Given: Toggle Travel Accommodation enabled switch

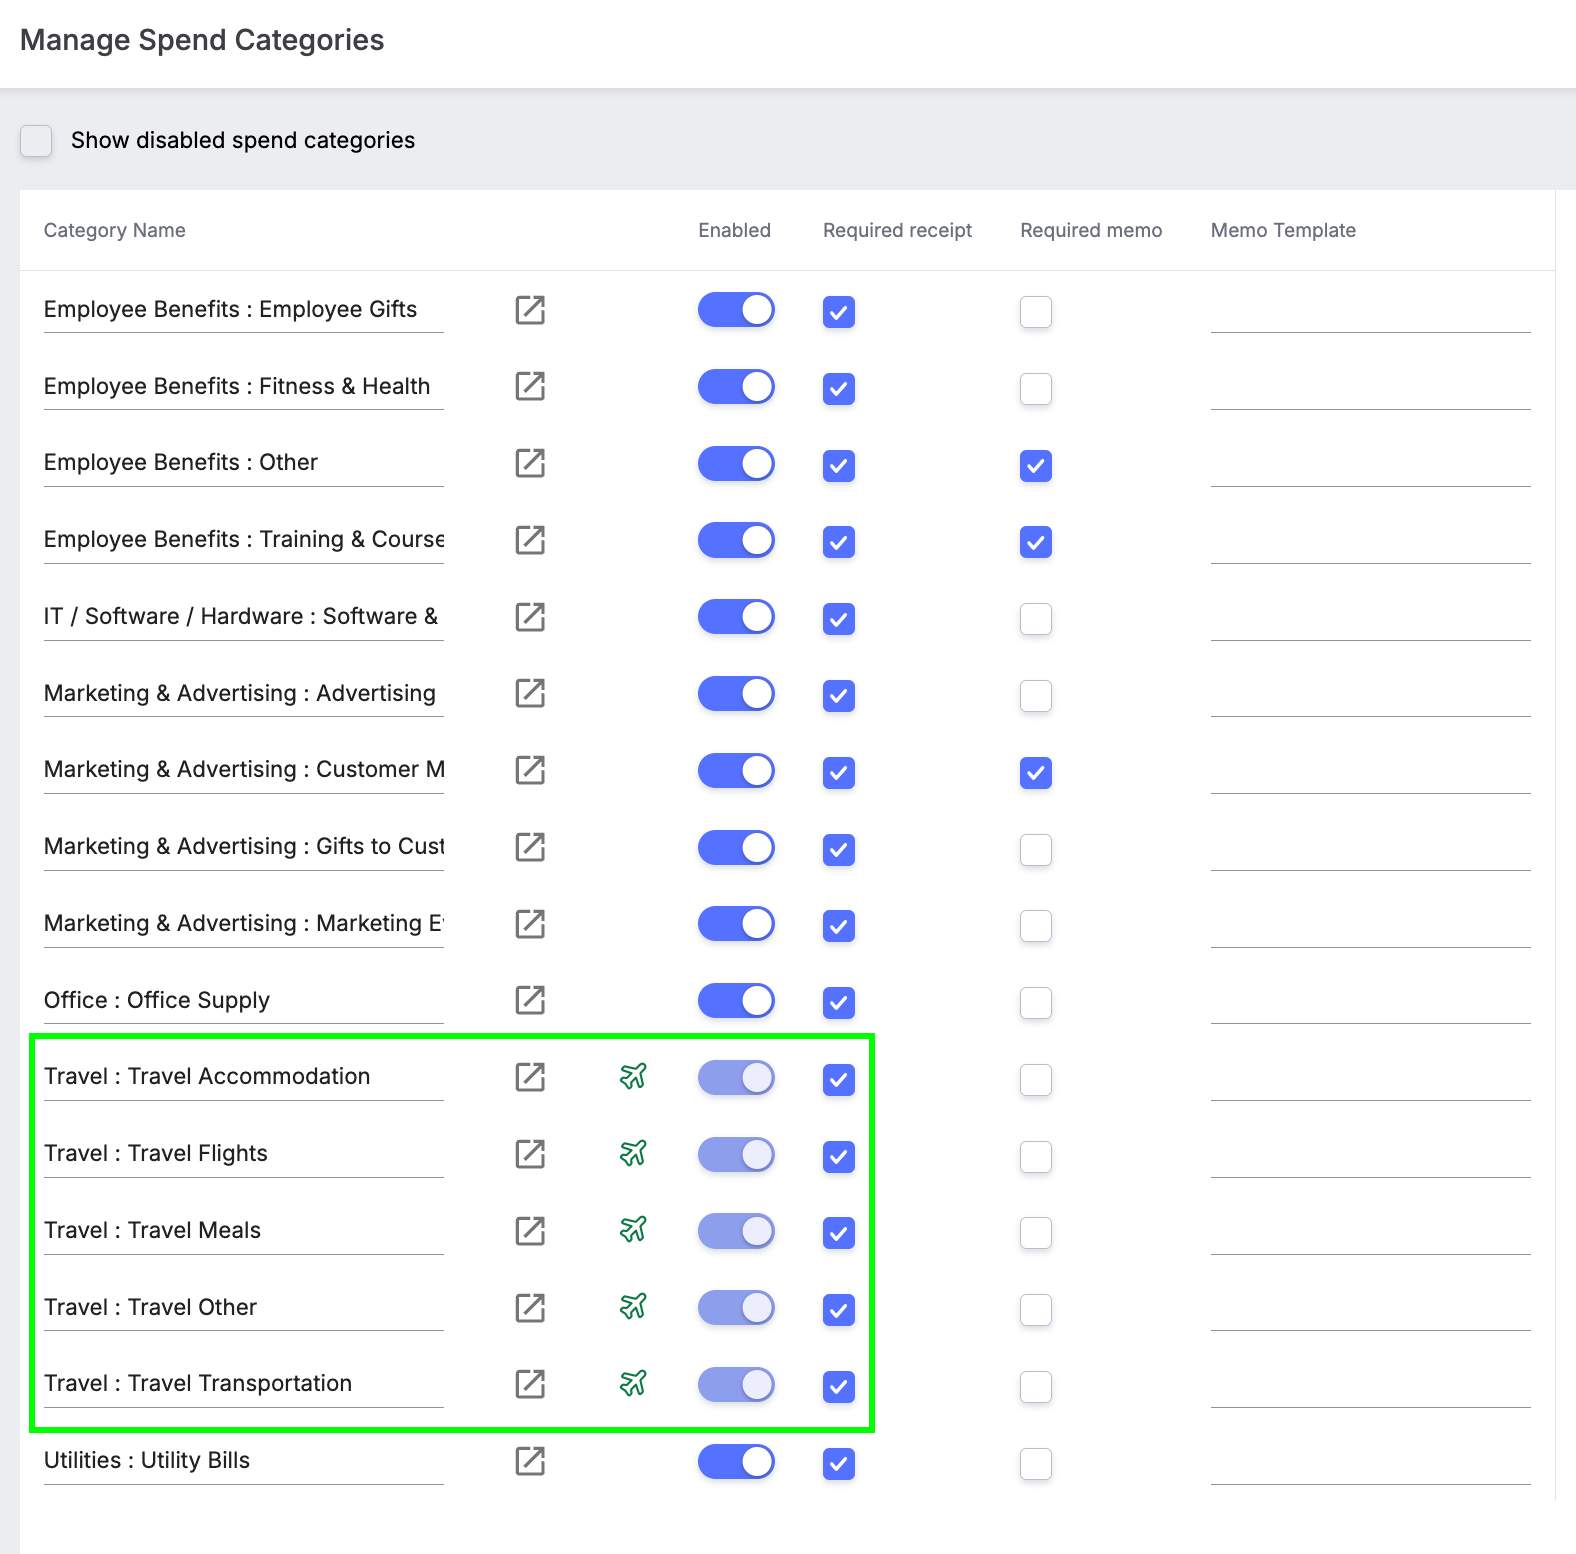Looking at the screenshot, I should pyautogui.click(x=736, y=1077).
